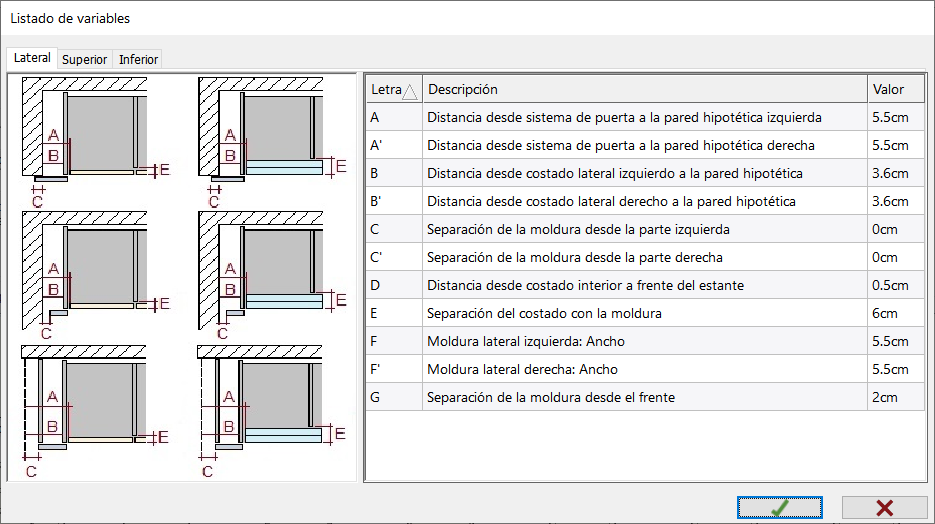Select row F' Moldura lateral derecha

click(x=645, y=370)
